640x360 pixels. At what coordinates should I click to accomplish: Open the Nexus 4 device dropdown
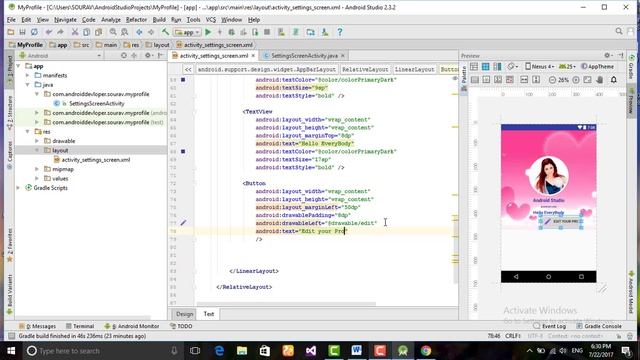click(x=540, y=67)
